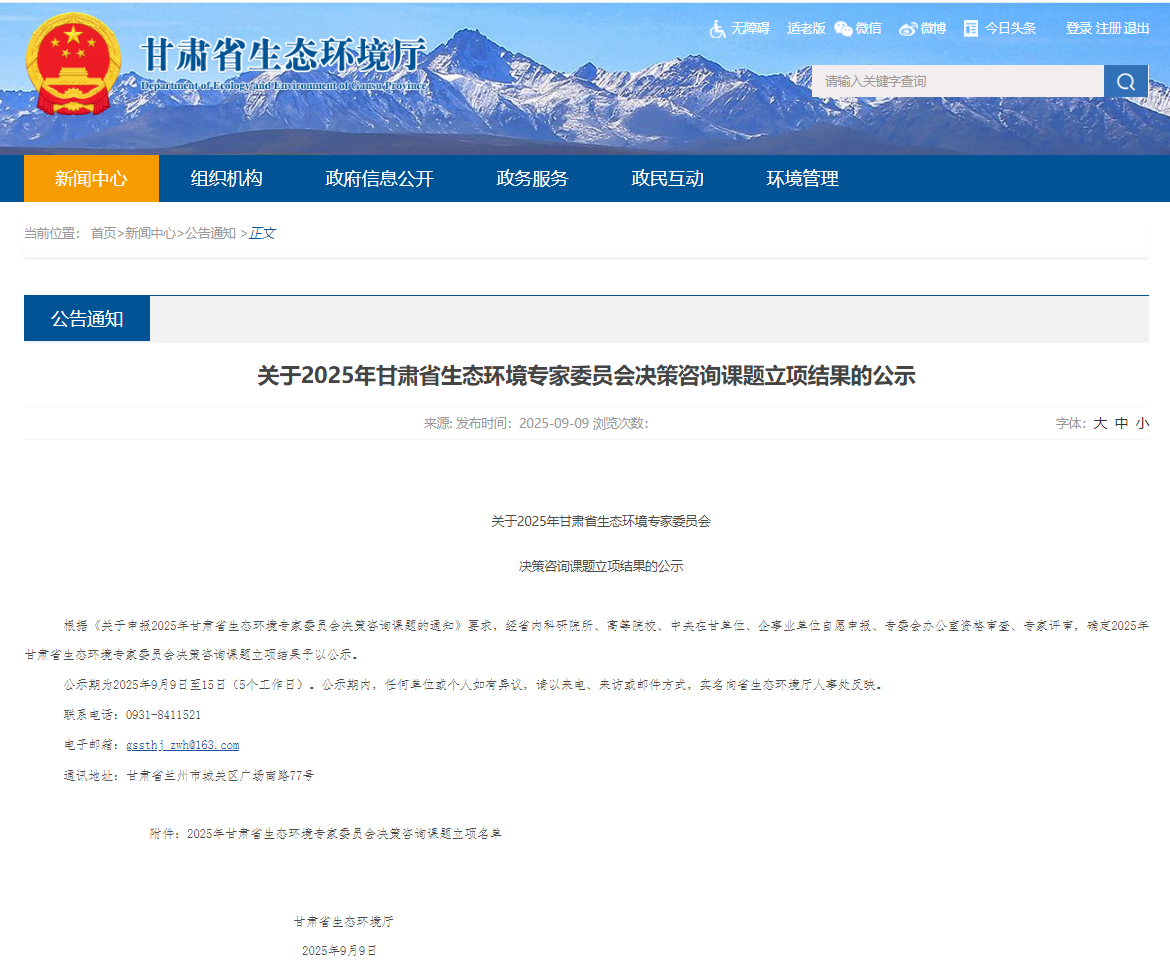Switch to 适老版 elderly-friendly version
Image resolution: width=1170 pixels, height=969 pixels.
[806, 29]
